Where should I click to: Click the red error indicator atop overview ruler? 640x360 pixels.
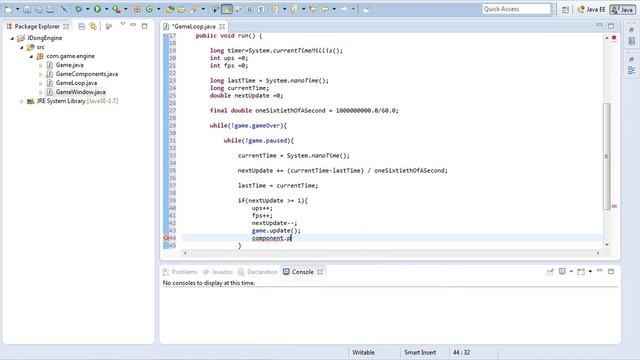(614, 38)
